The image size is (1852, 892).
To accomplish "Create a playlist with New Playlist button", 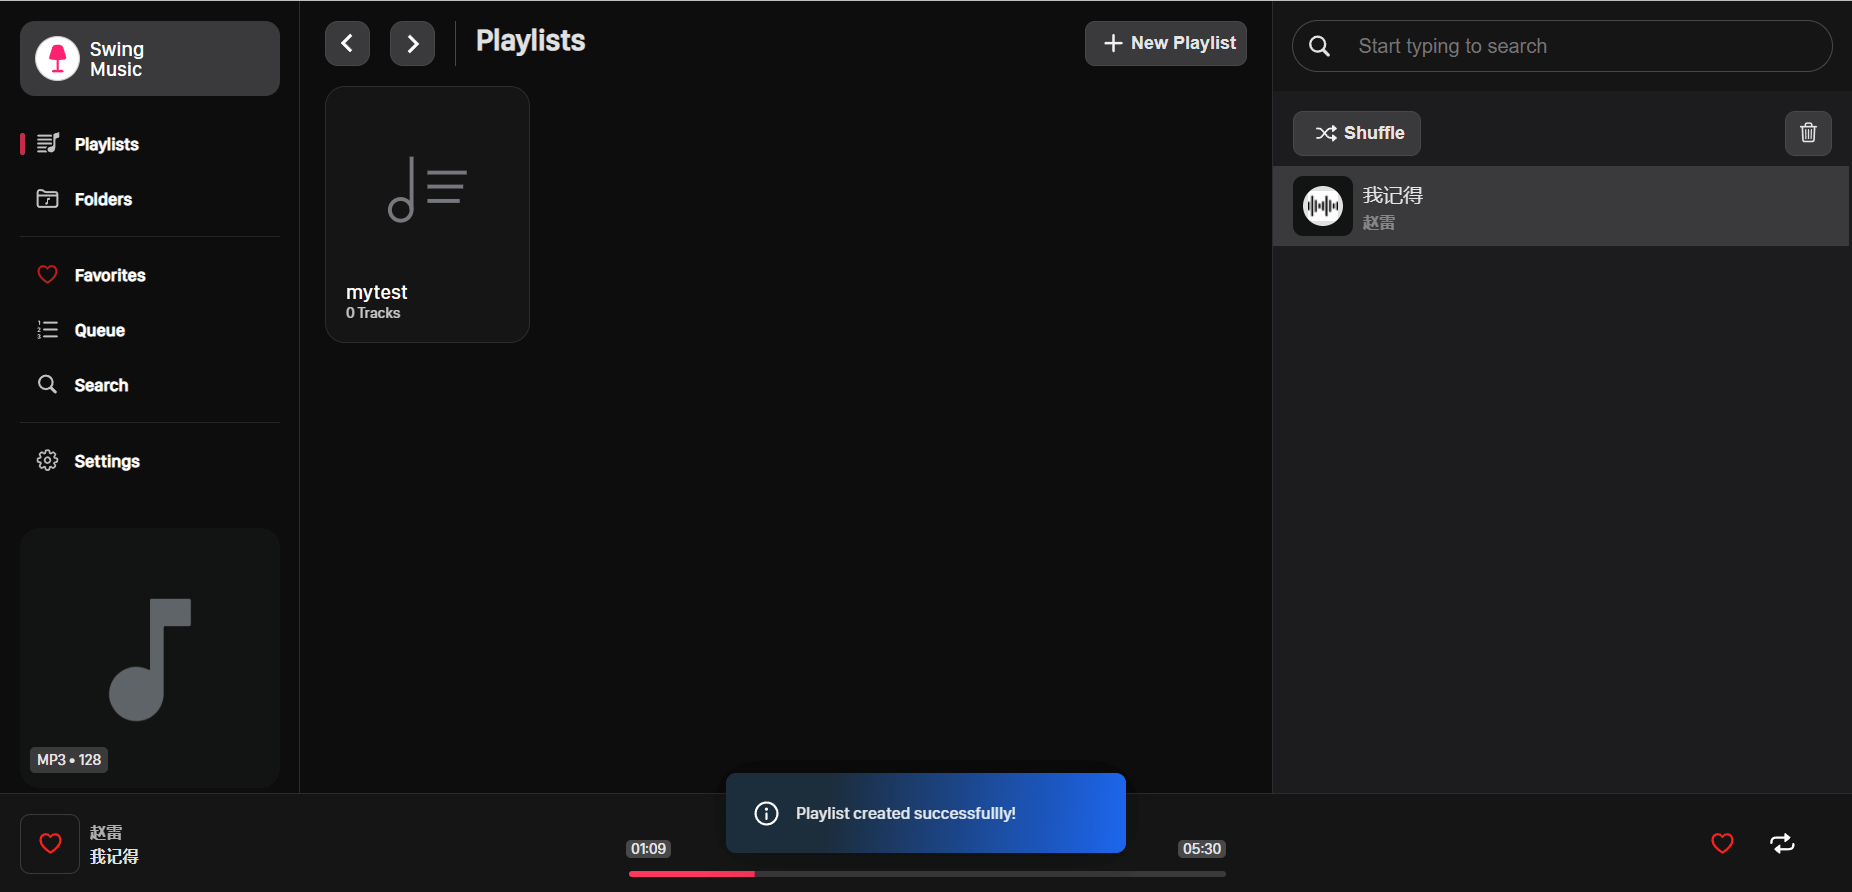I will [x=1165, y=43].
